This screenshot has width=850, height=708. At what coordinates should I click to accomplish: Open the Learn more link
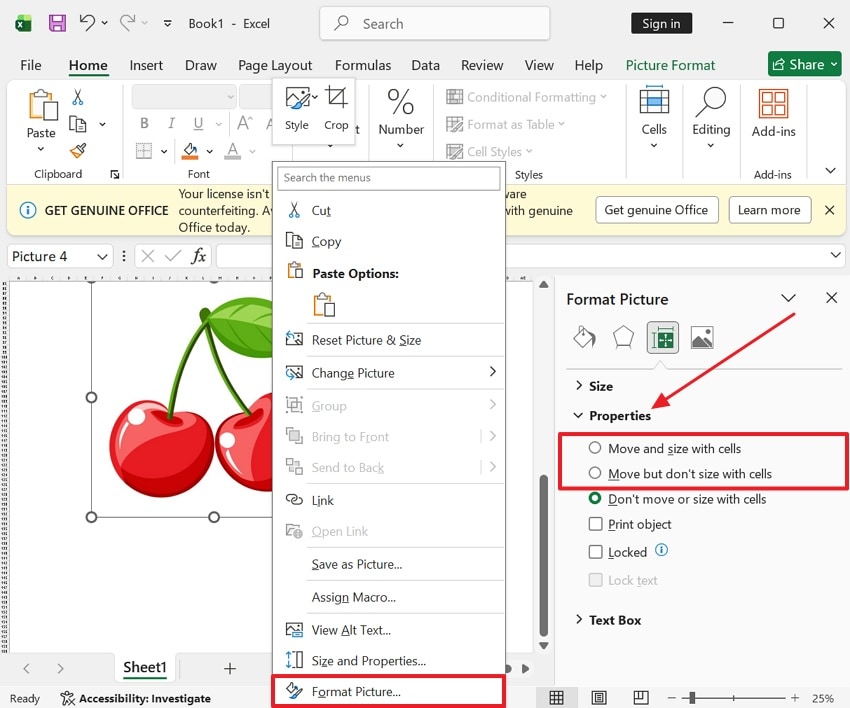(x=769, y=210)
